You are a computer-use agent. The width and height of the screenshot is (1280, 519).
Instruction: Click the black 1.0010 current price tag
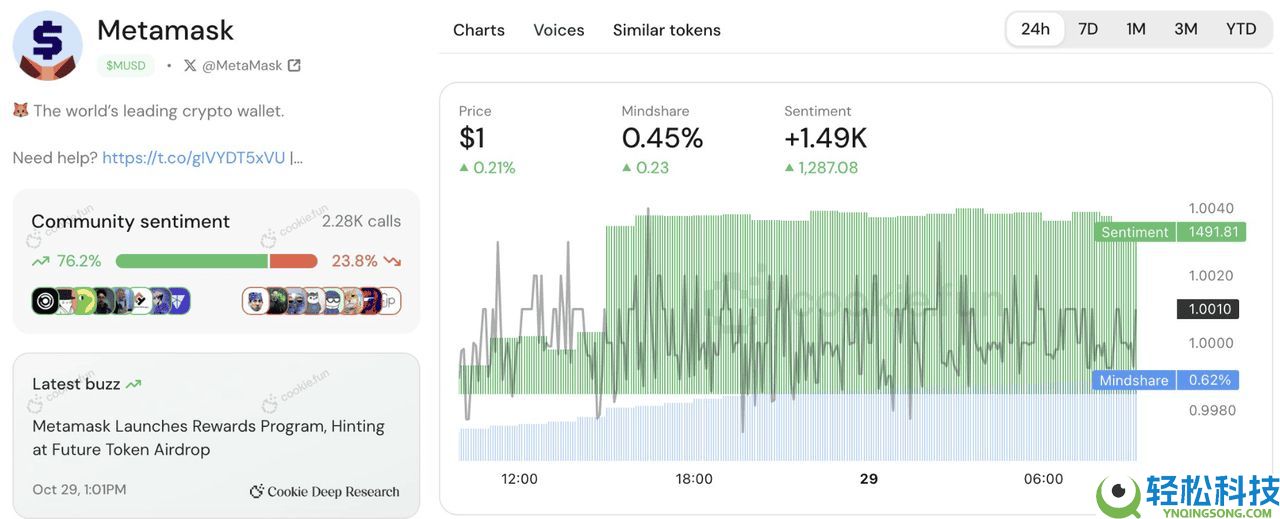pos(1209,309)
